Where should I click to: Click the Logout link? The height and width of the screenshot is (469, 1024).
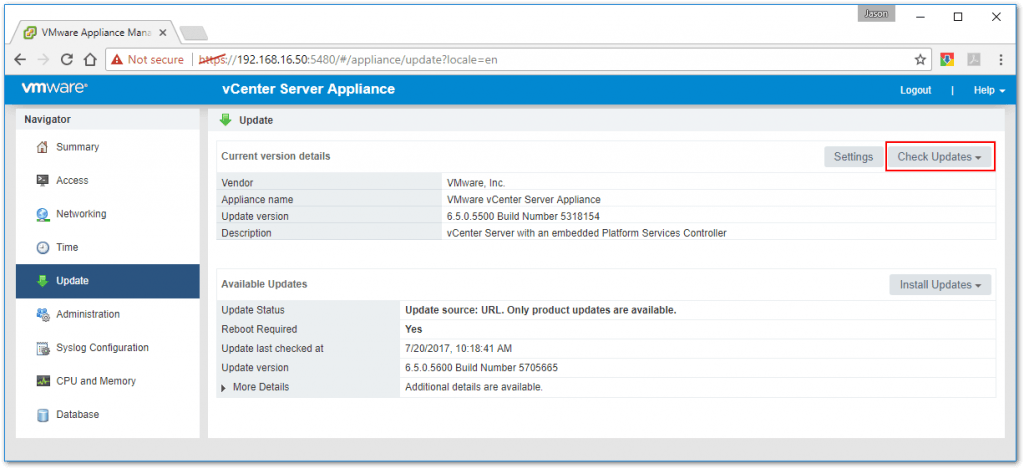(x=916, y=90)
